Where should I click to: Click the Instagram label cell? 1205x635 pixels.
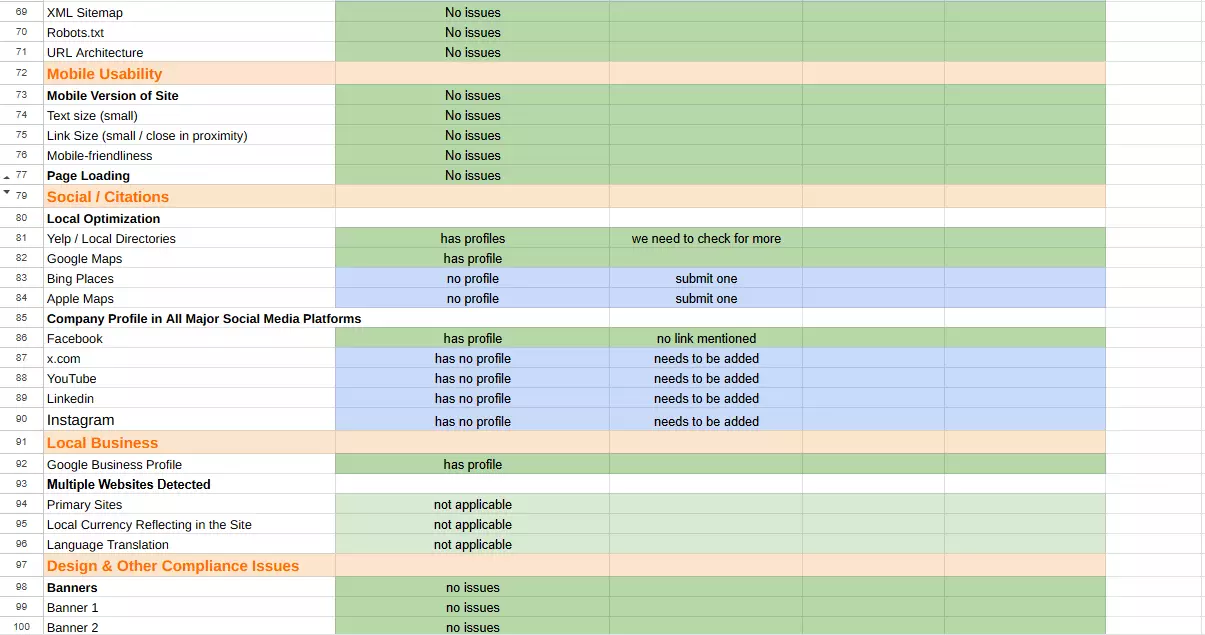pyautogui.click(x=190, y=420)
